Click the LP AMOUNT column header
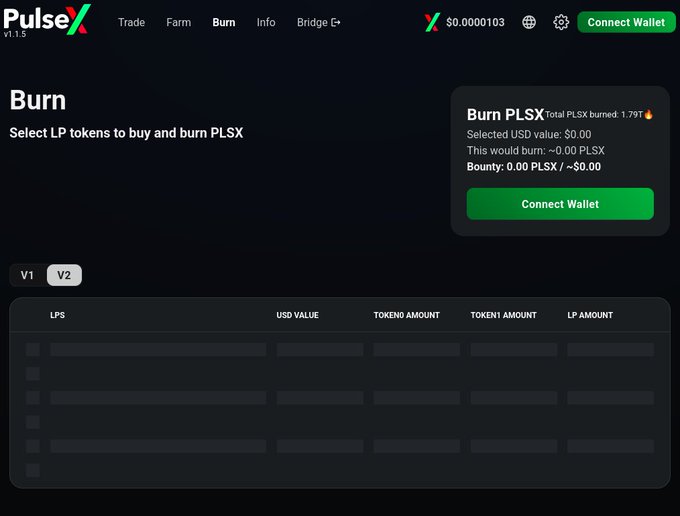 590,315
